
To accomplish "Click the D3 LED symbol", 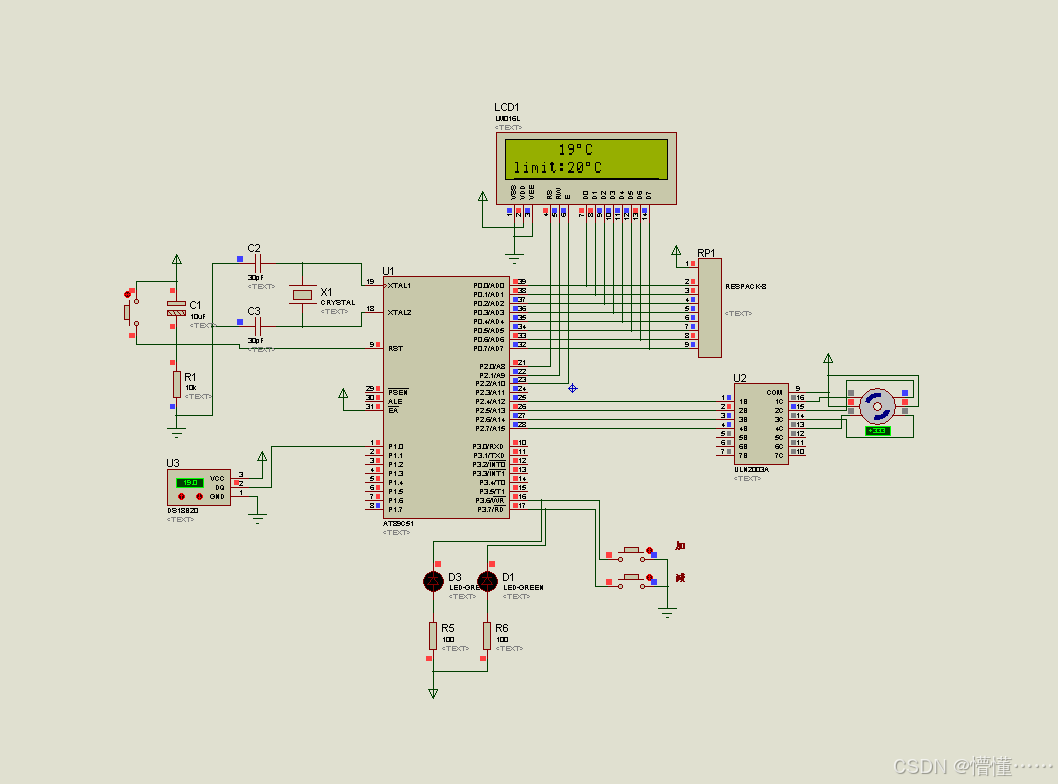I will 433,581.
